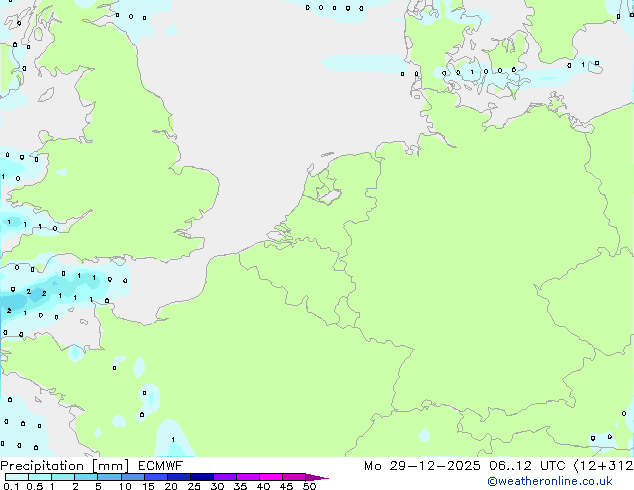The height and width of the screenshot is (490, 634).
Task: Click legend swatch between 30 and 35
Action: 224,477
